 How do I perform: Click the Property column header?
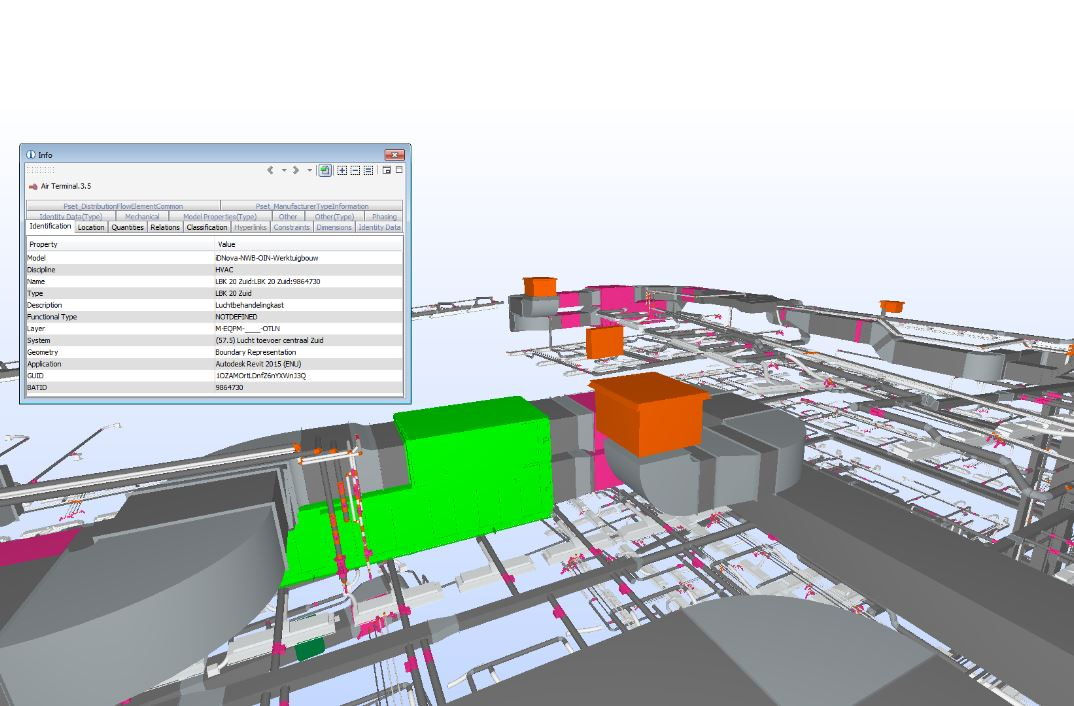[x=121, y=244]
